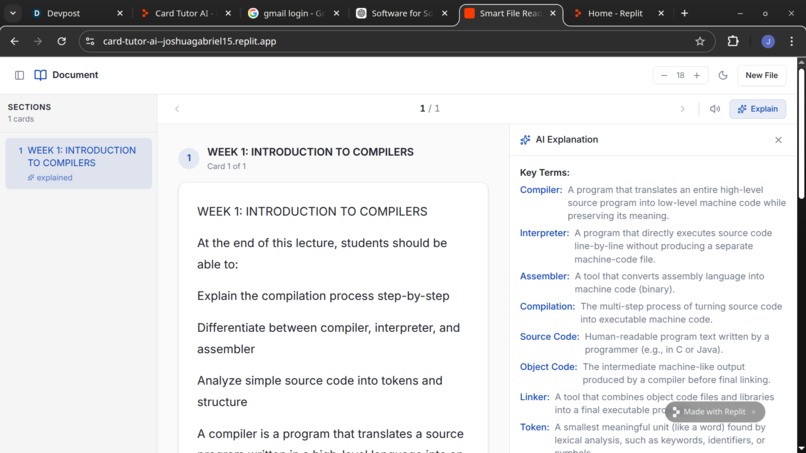
Task: Close the gmail login tab
Action: pyautogui.click(x=336, y=13)
